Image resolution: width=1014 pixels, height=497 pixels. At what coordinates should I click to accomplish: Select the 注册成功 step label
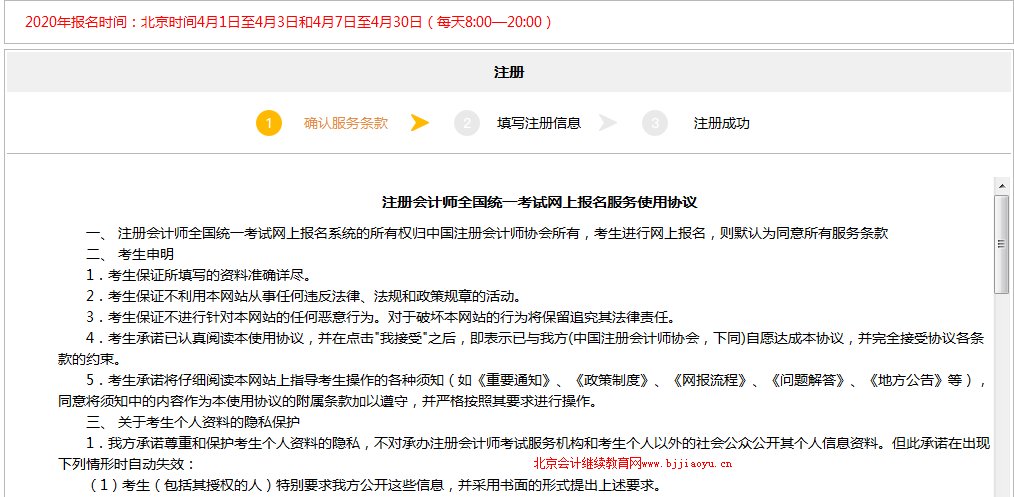click(722, 123)
